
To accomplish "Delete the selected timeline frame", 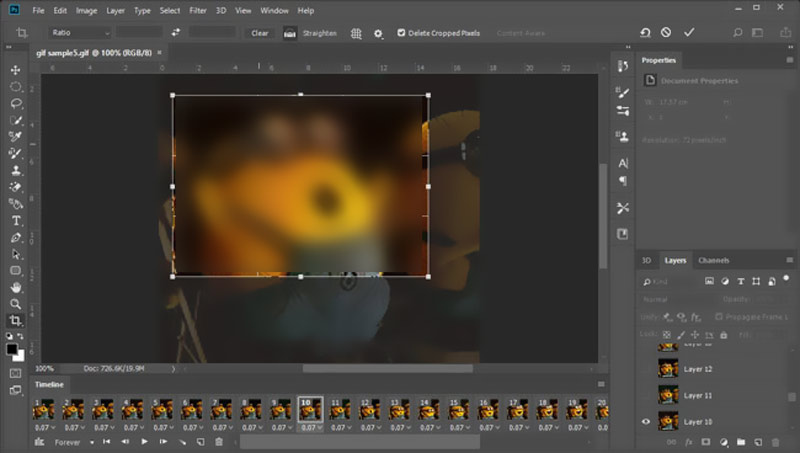I will click(x=219, y=442).
